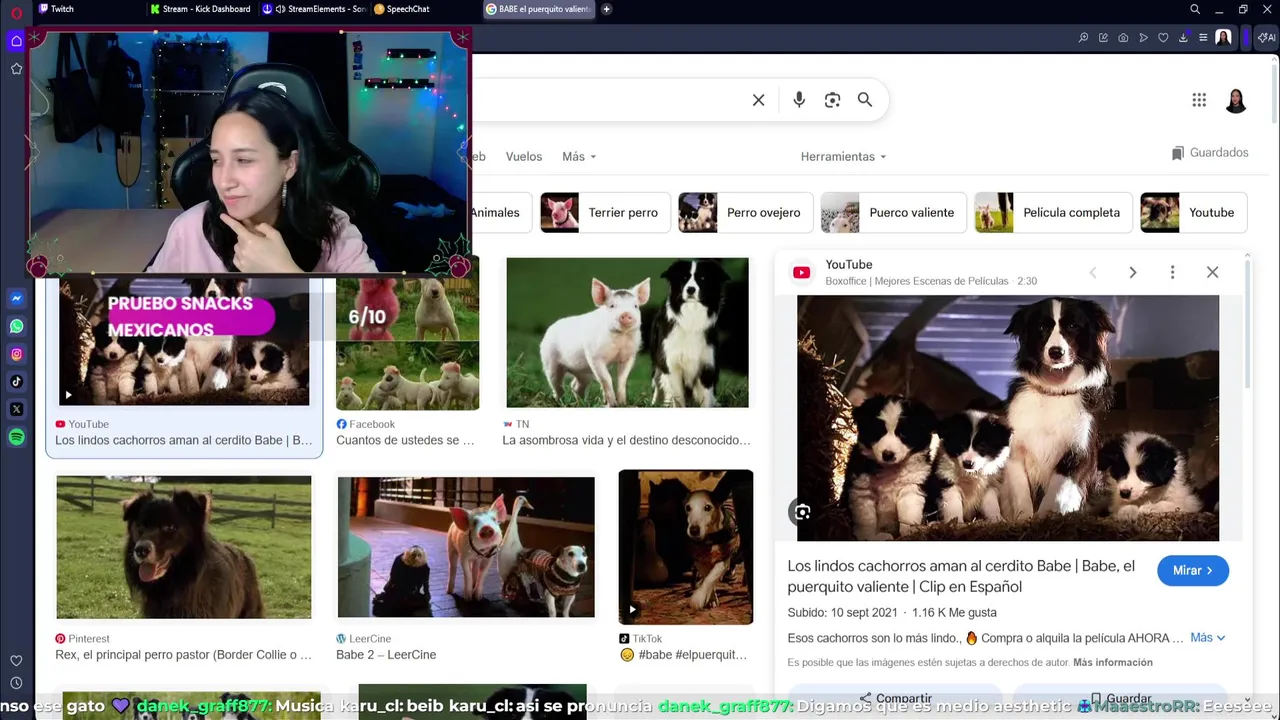The height and width of the screenshot is (720, 1280).
Task: Go to next image in preview panel
Action: (1133, 272)
